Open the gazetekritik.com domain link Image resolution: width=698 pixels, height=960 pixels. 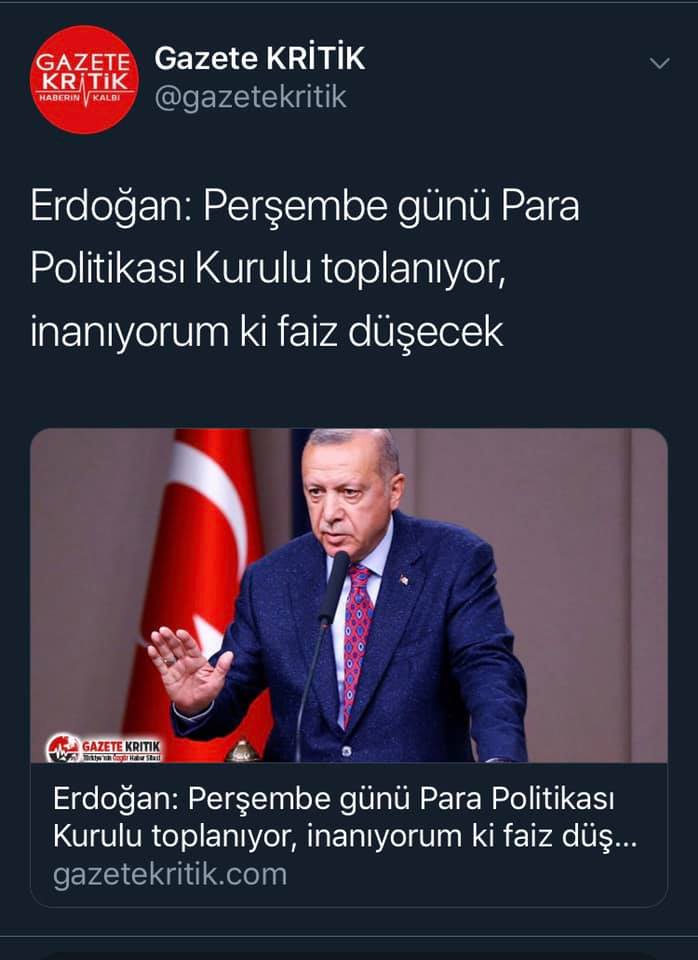point(170,874)
